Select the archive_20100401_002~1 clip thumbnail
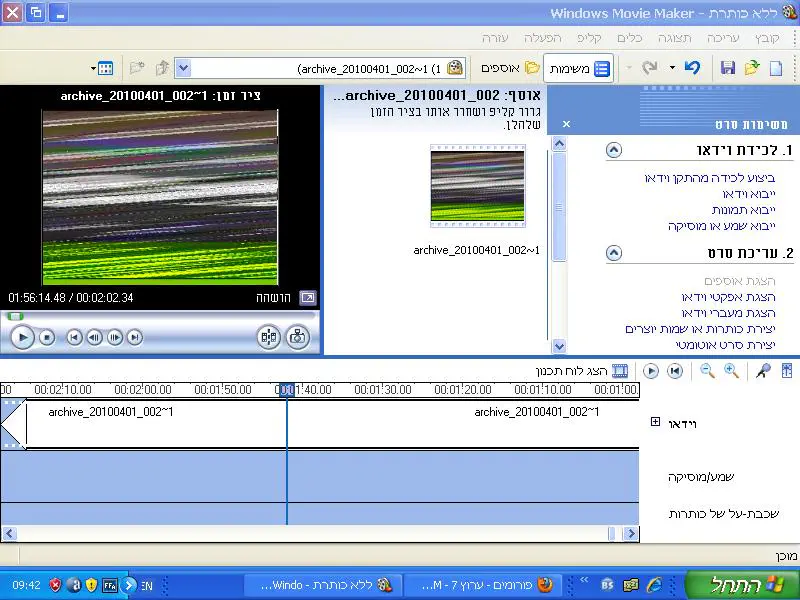The image size is (800, 600). pyautogui.click(x=477, y=185)
